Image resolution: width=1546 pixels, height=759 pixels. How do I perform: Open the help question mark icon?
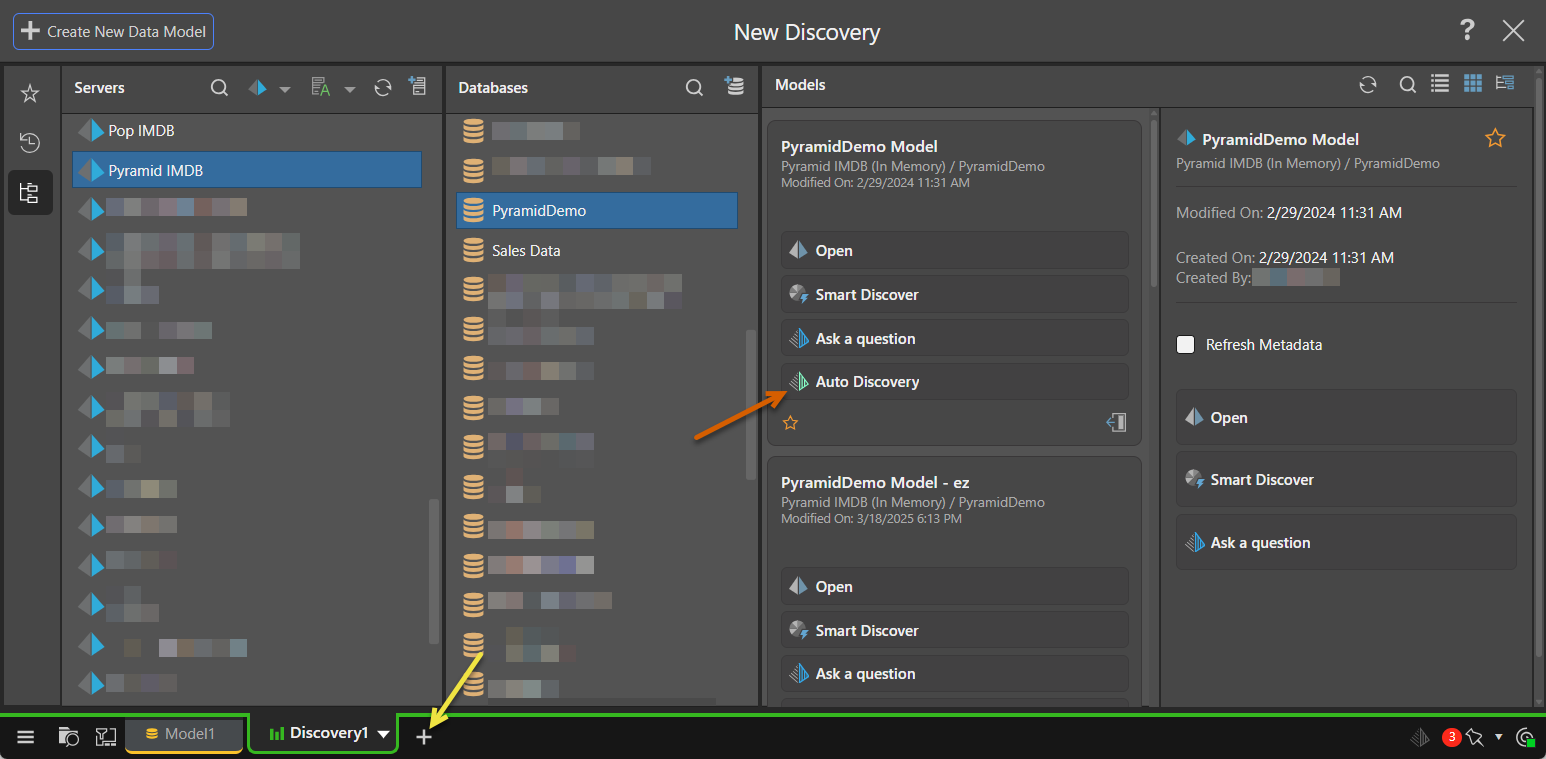(x=1467, y=31)
